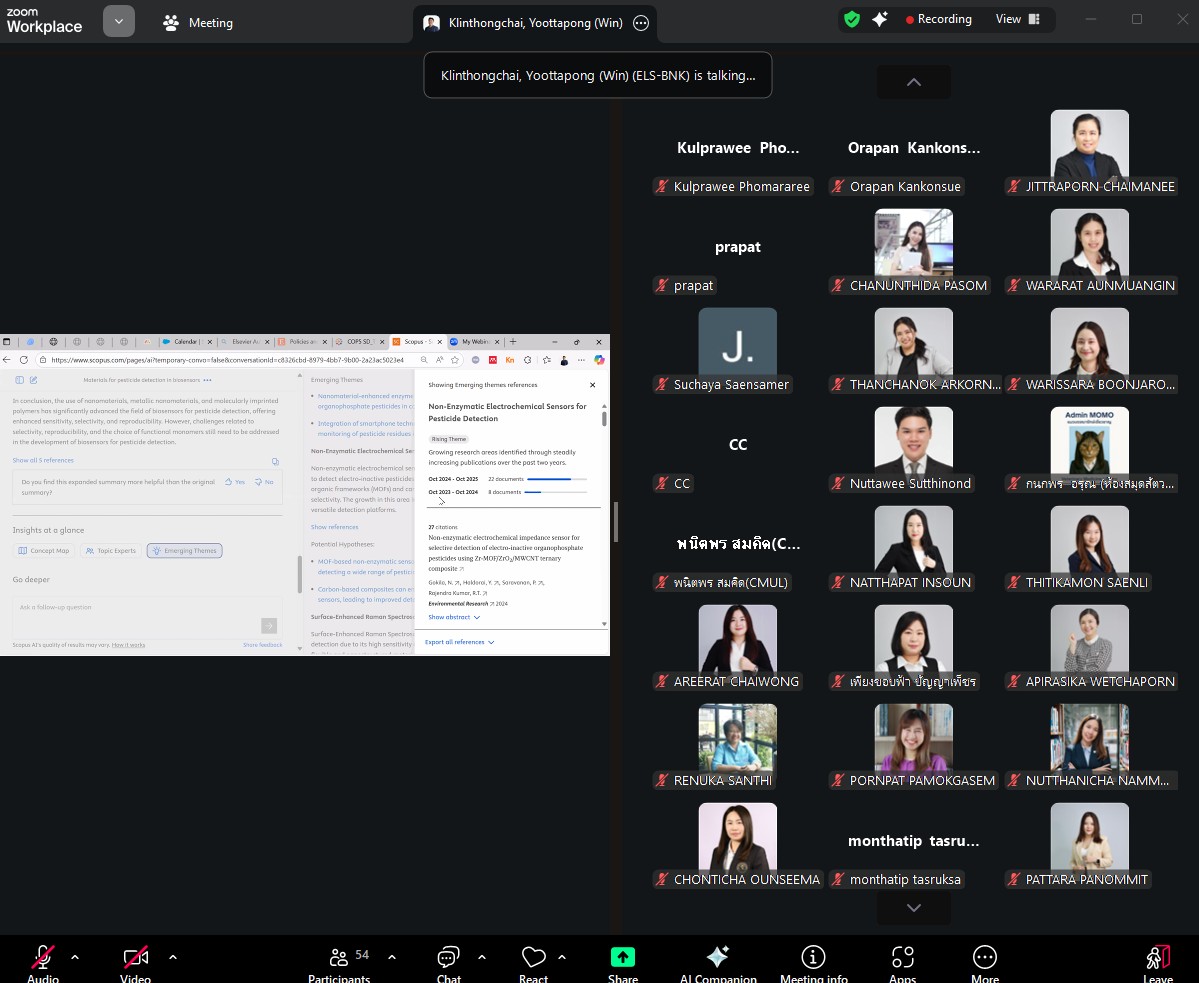This screenshot has width=1199, height=983.
Task: Open the Zoom Workplace dropdown chevron
Action: click(x=119, y=21)
